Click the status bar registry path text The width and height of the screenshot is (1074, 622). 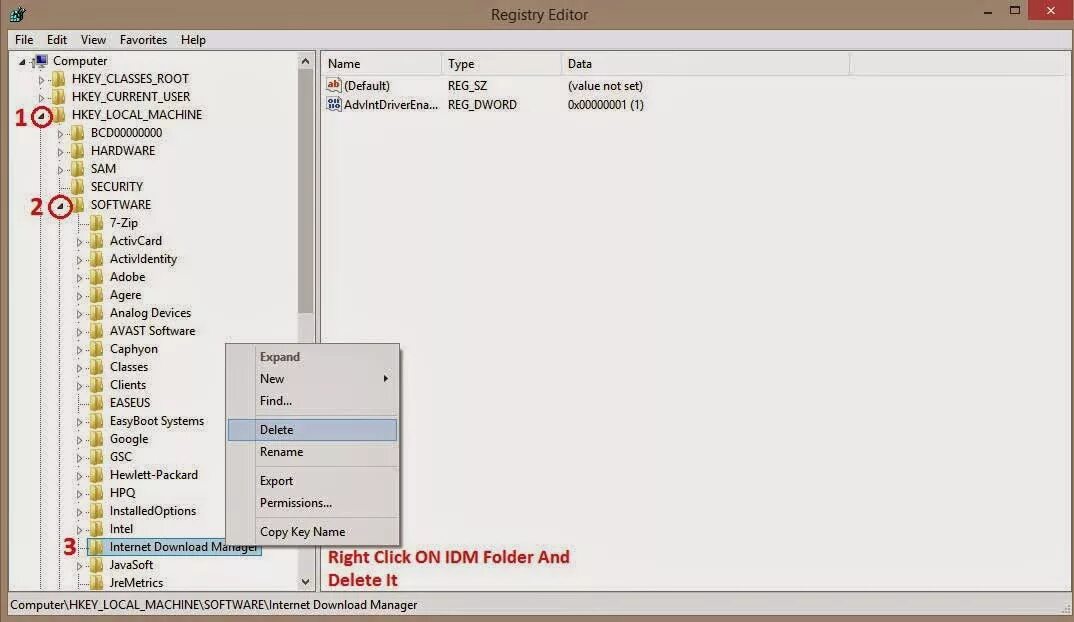click(x=214, y=605)
